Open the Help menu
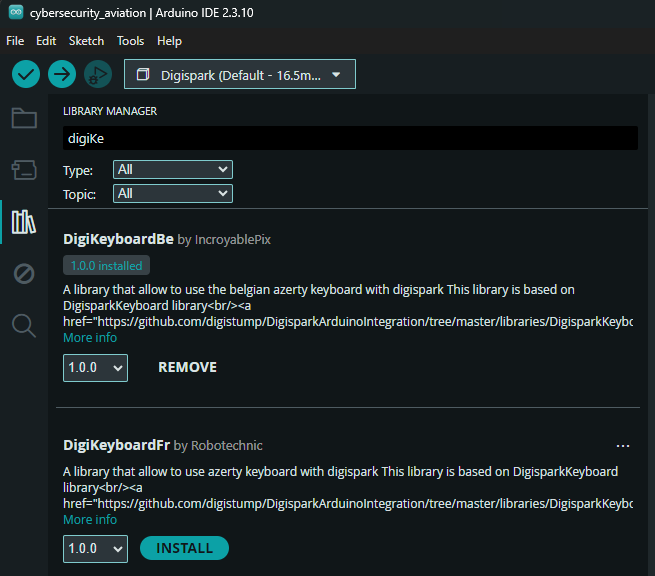Image resolution: width=655 pixels, height=576 pixels. (x=169, y=41)
